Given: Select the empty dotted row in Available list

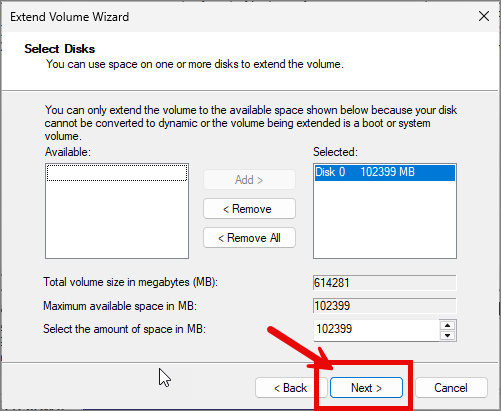Looking at the screenshot, I should [117, 173].
